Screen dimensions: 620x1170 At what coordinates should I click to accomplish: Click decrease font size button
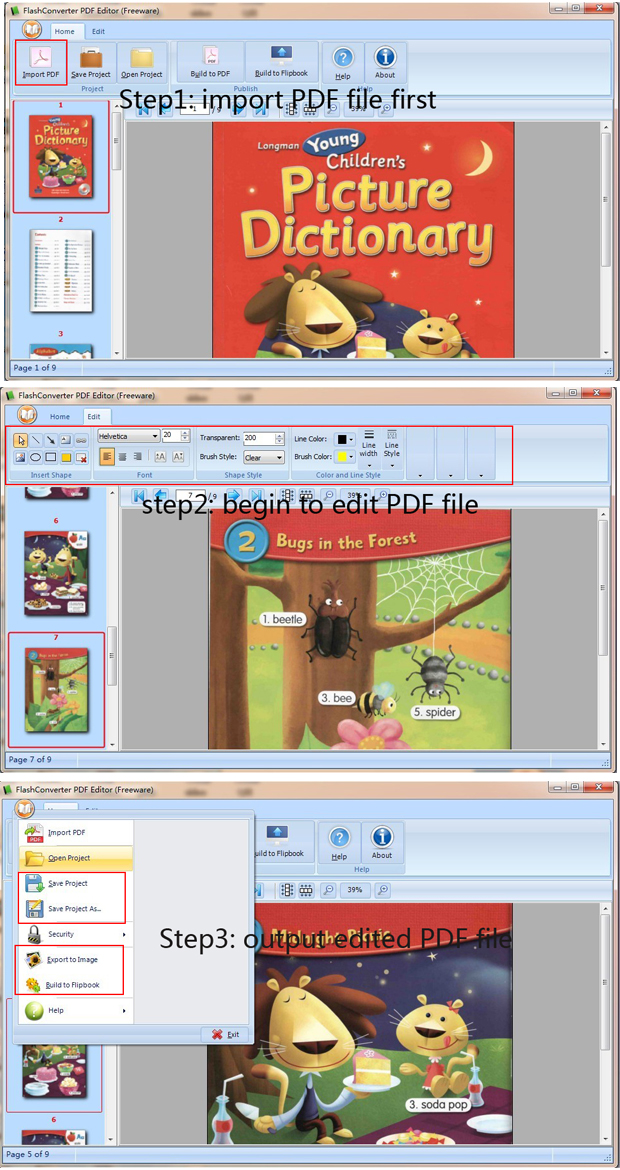coord(178,457)
